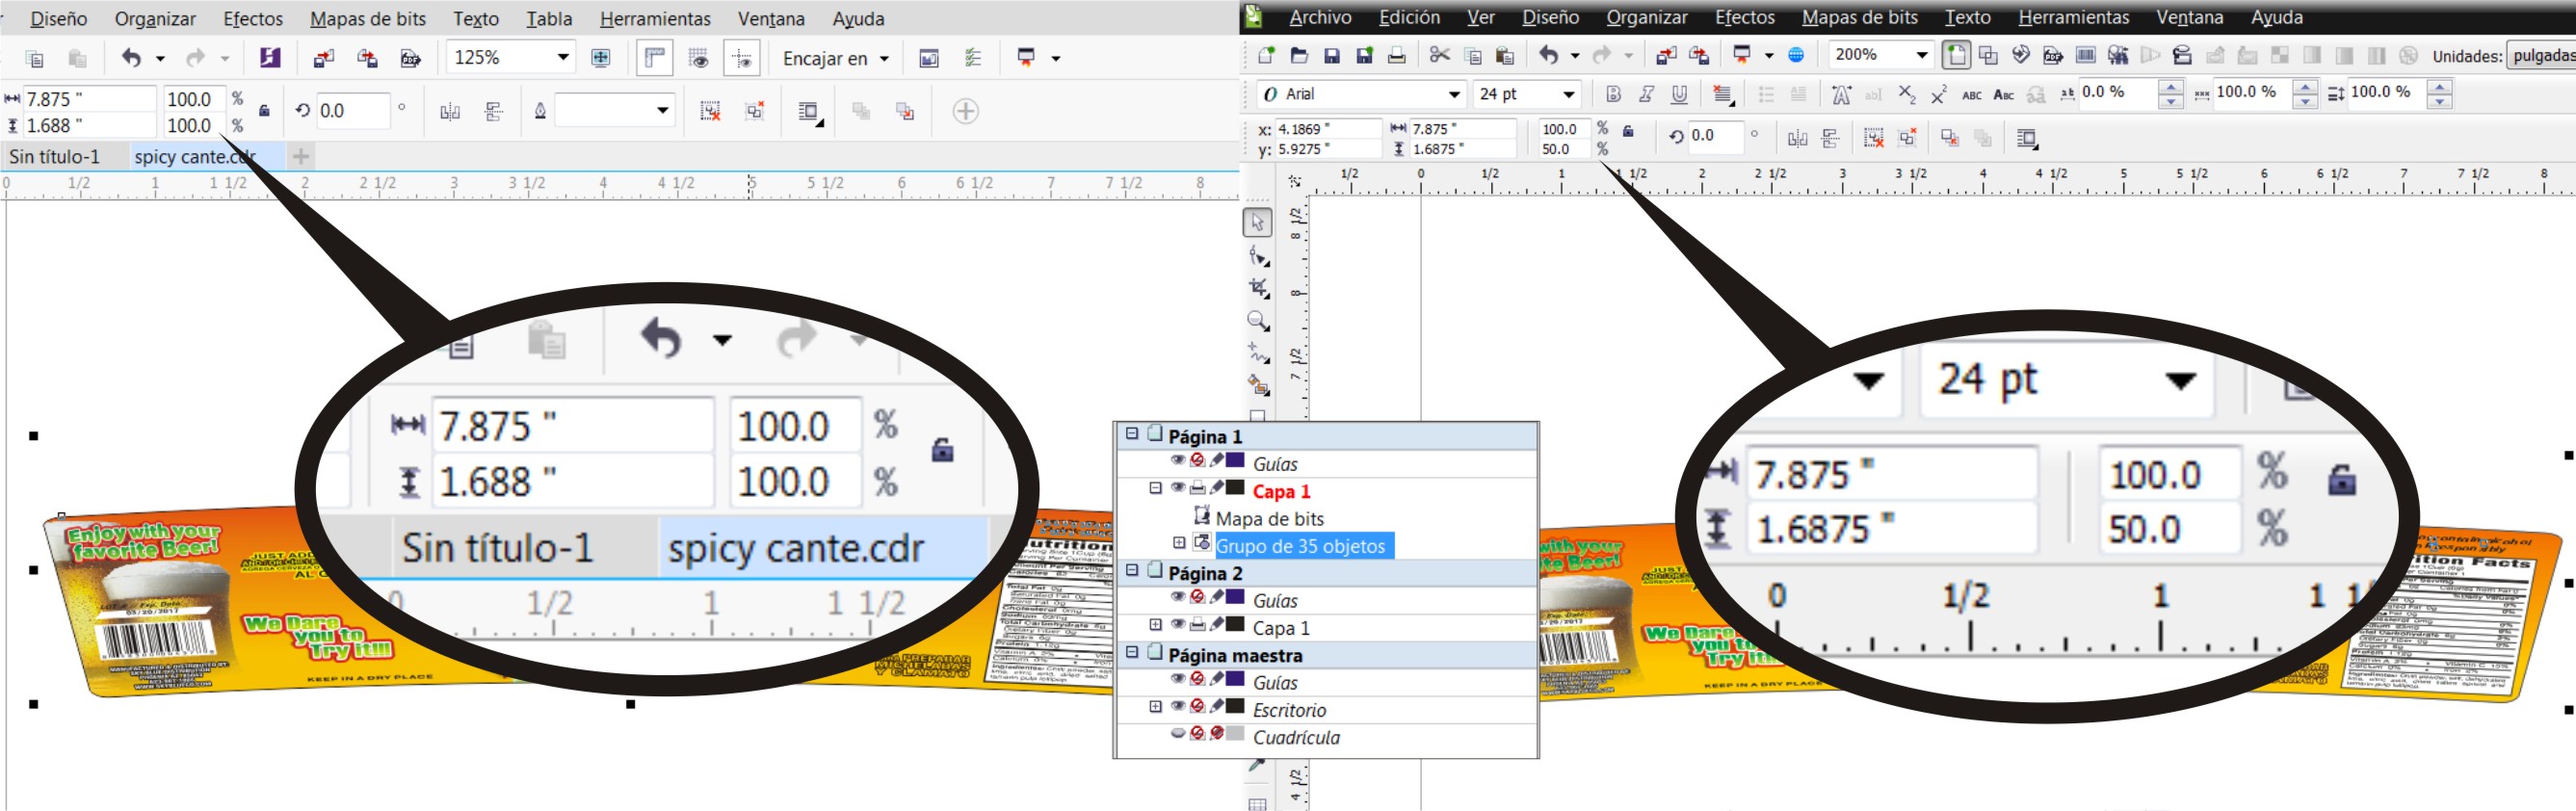Click the Save icon in right window toolbar
2576x811 pixels.
(x=1331, y=55)
